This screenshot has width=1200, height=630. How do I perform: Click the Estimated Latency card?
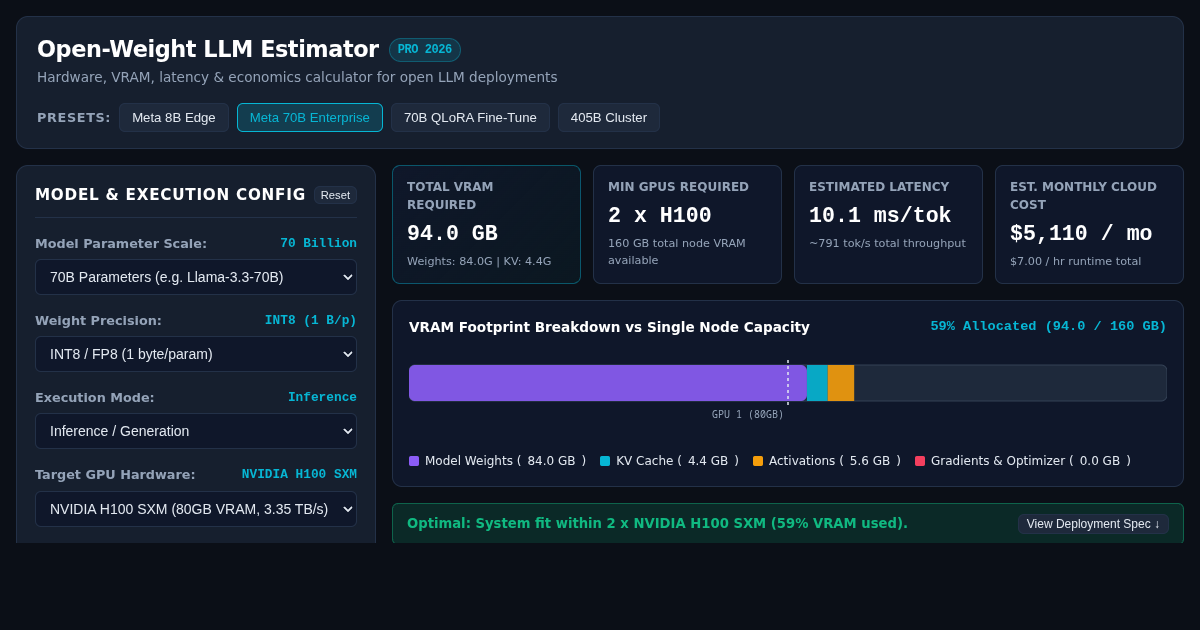(x=888, y=225)
